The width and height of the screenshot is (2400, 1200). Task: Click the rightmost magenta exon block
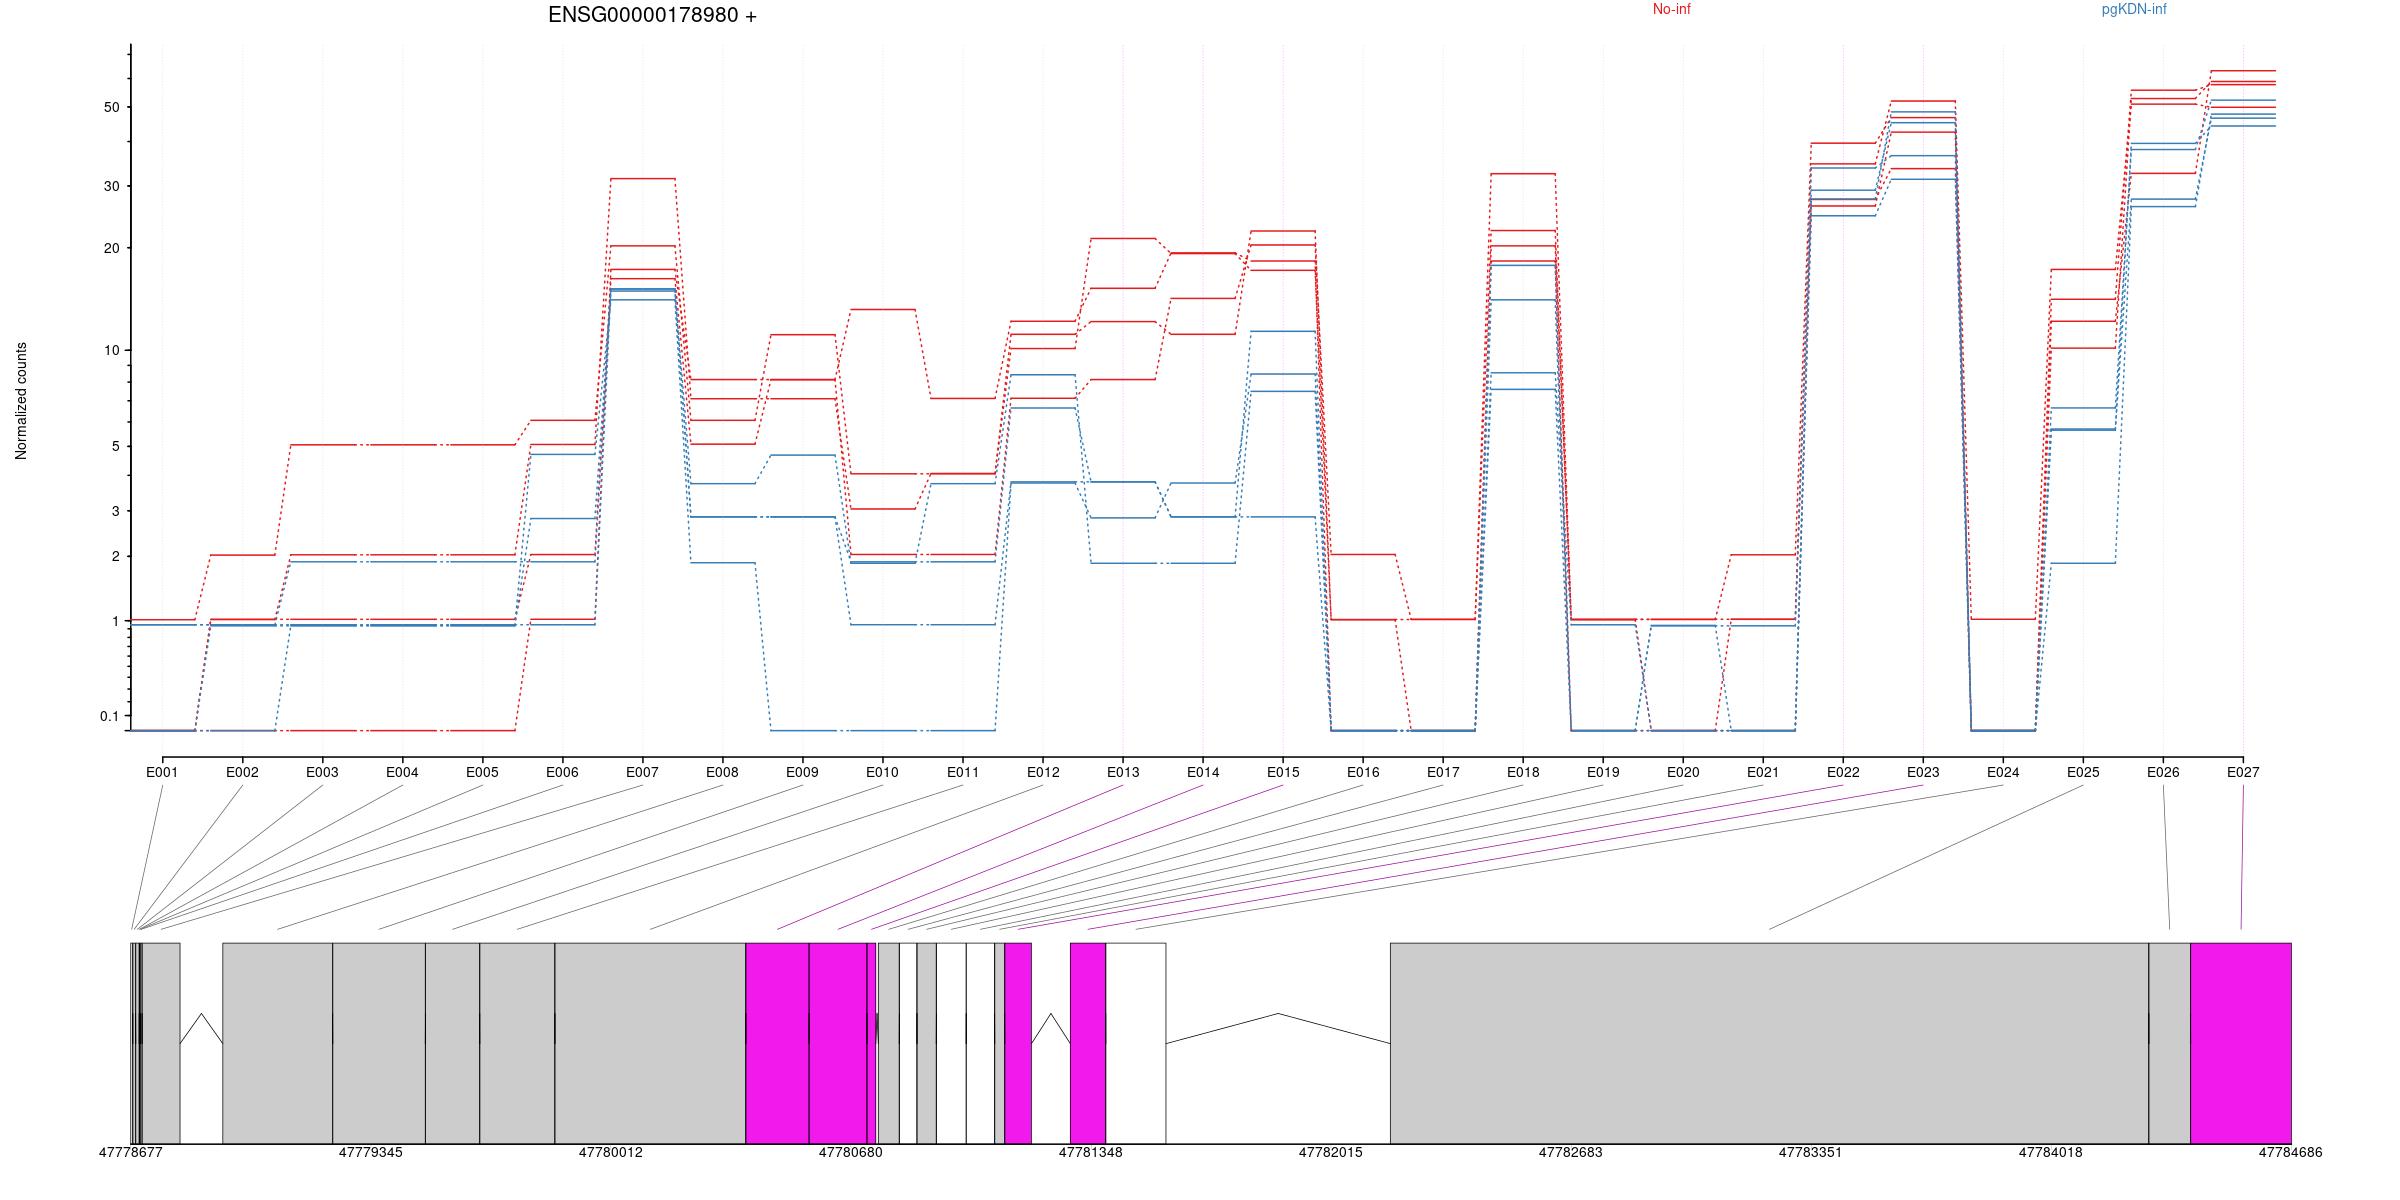click(2240, 1042)
